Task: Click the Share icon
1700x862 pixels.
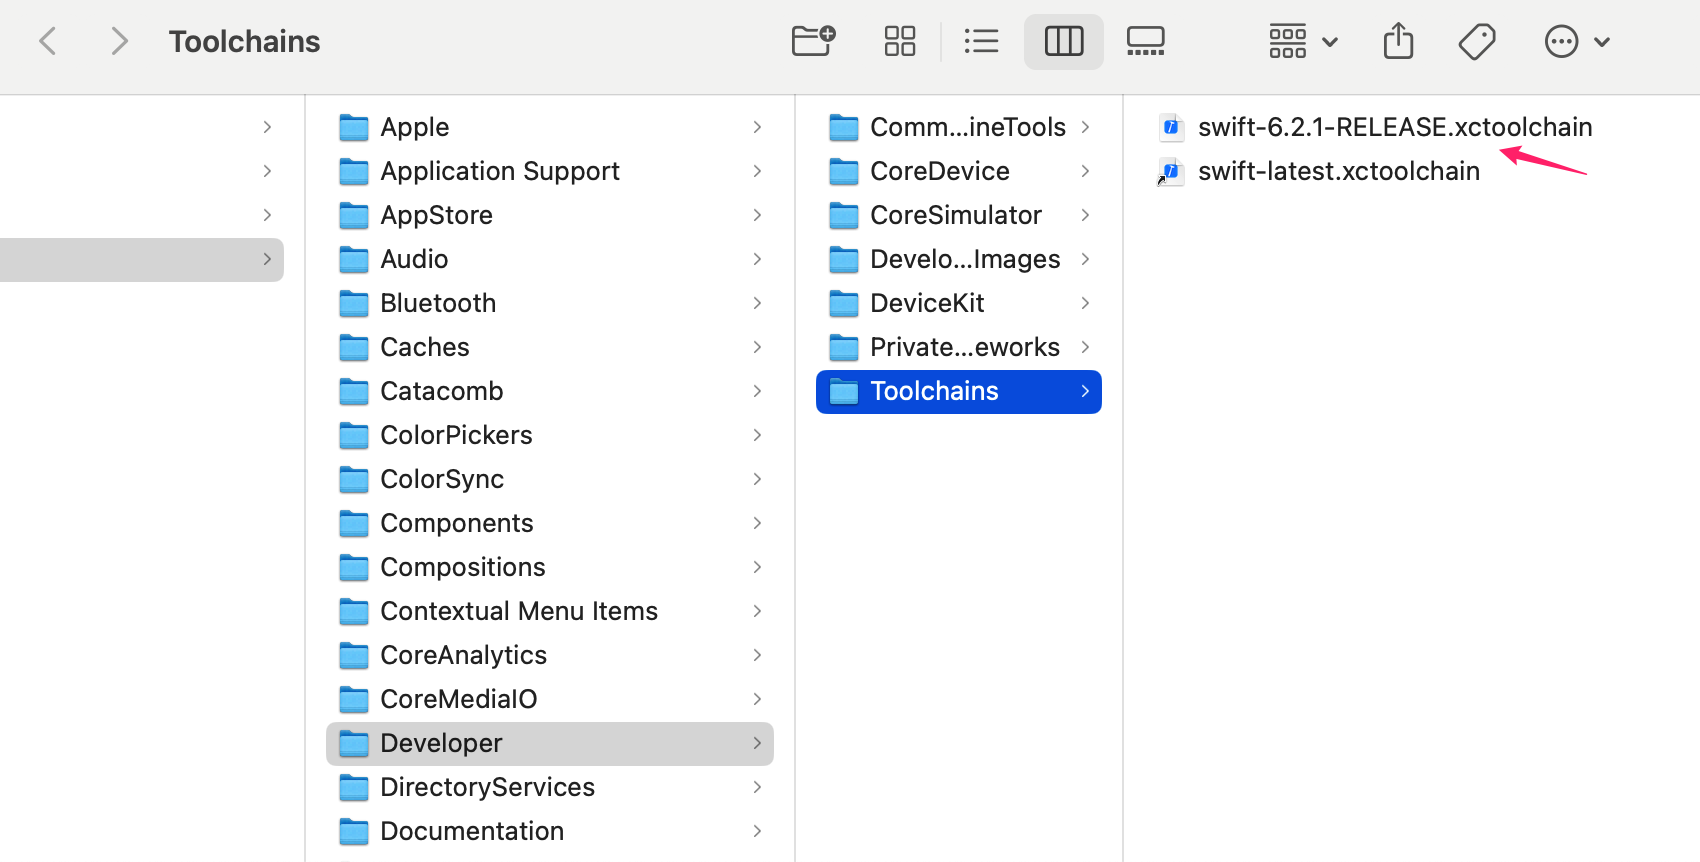Action: [x=1398, y=41]
